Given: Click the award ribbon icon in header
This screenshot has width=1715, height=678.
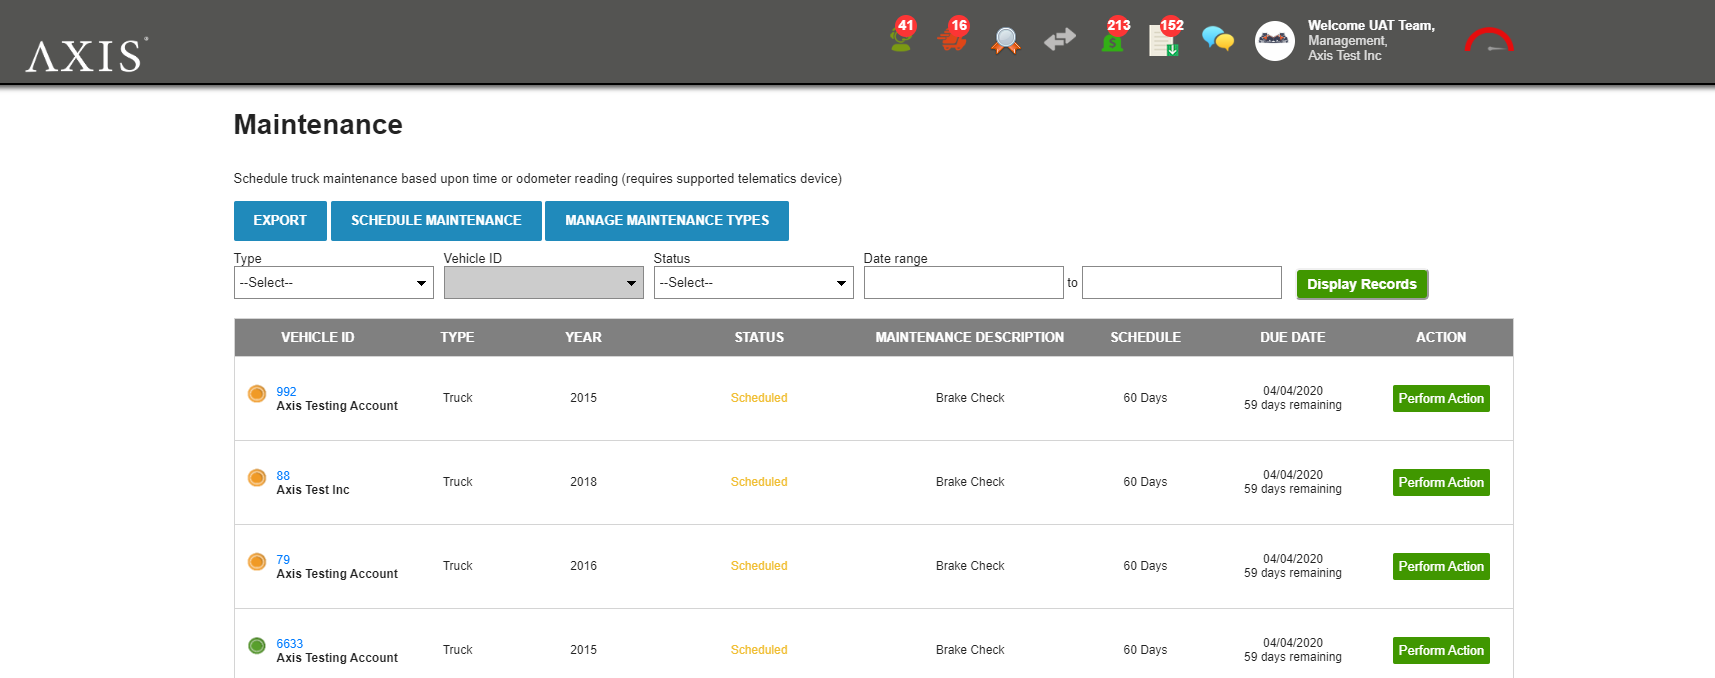Looking at the screenshot, I should coord(1006,41).
